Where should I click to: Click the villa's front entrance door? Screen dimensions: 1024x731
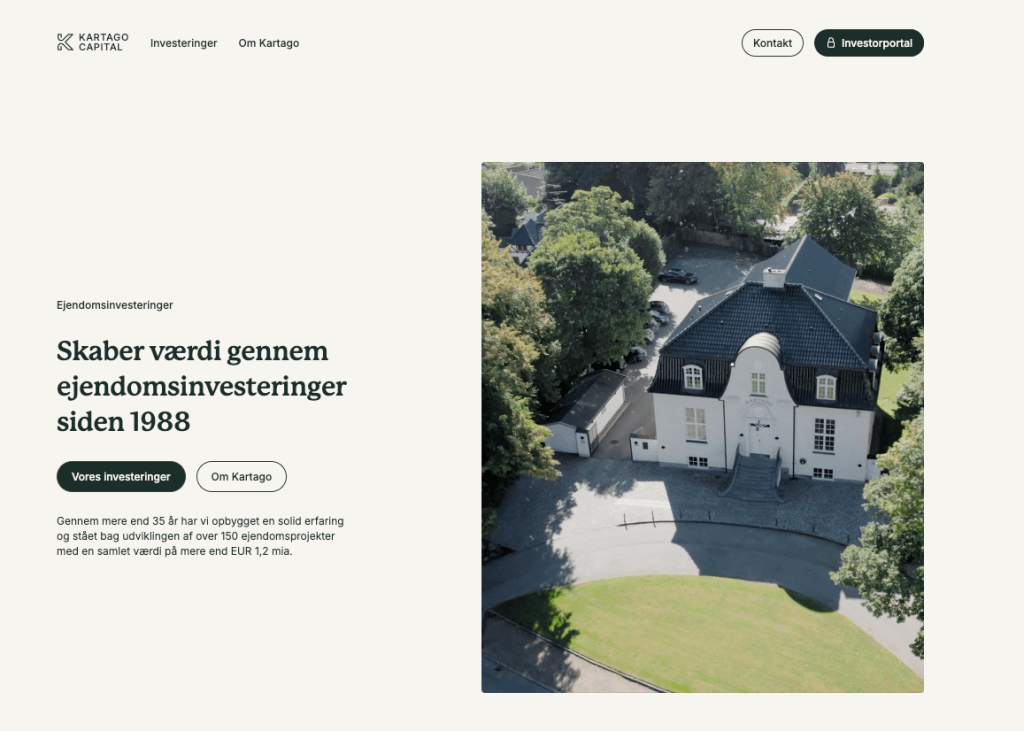click(x=759, y=437)
